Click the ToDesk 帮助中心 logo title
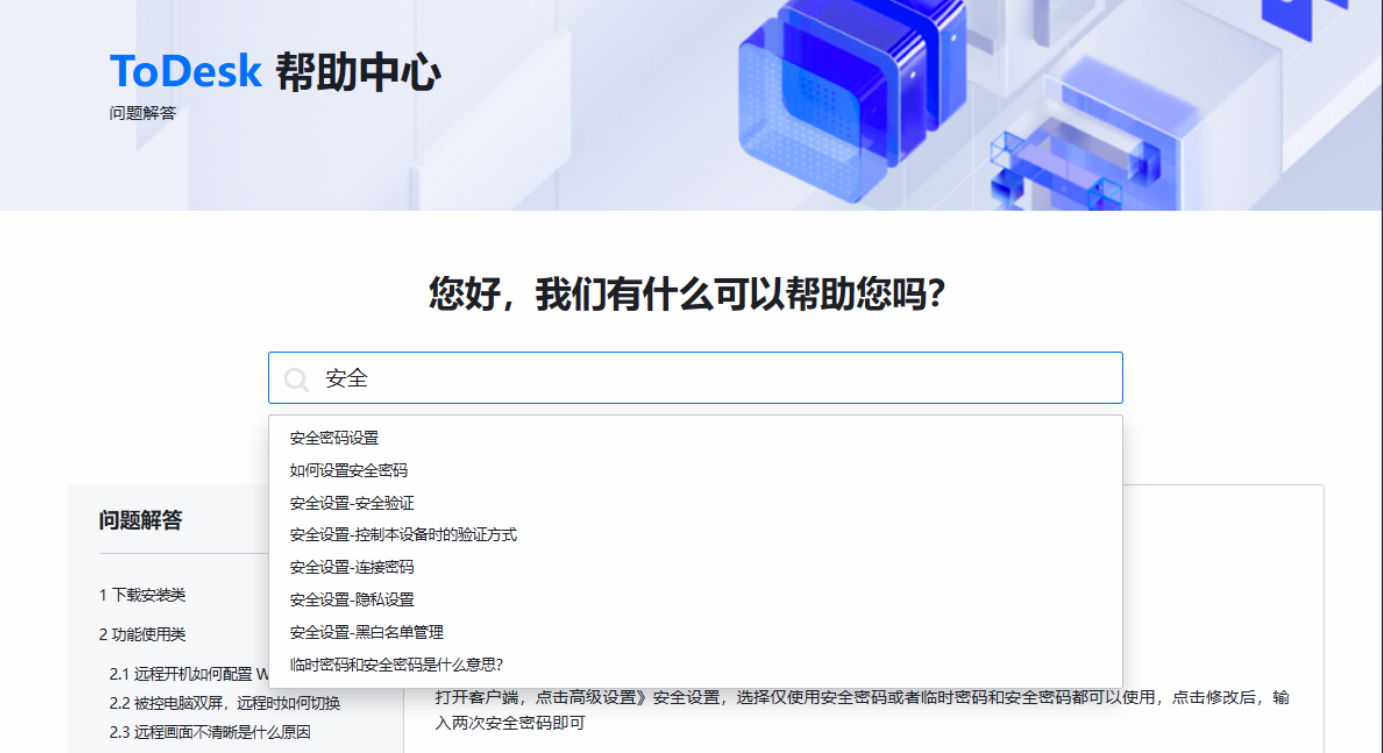 coord(275,72)
